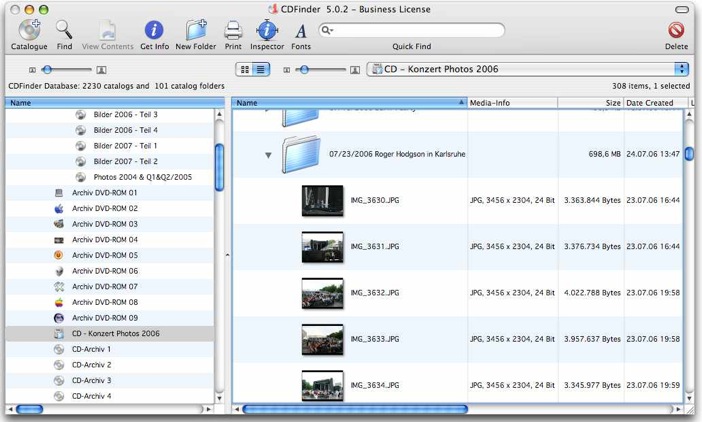Select the IMG_3632.JPG thumbnail

click(x=322, y=293)
